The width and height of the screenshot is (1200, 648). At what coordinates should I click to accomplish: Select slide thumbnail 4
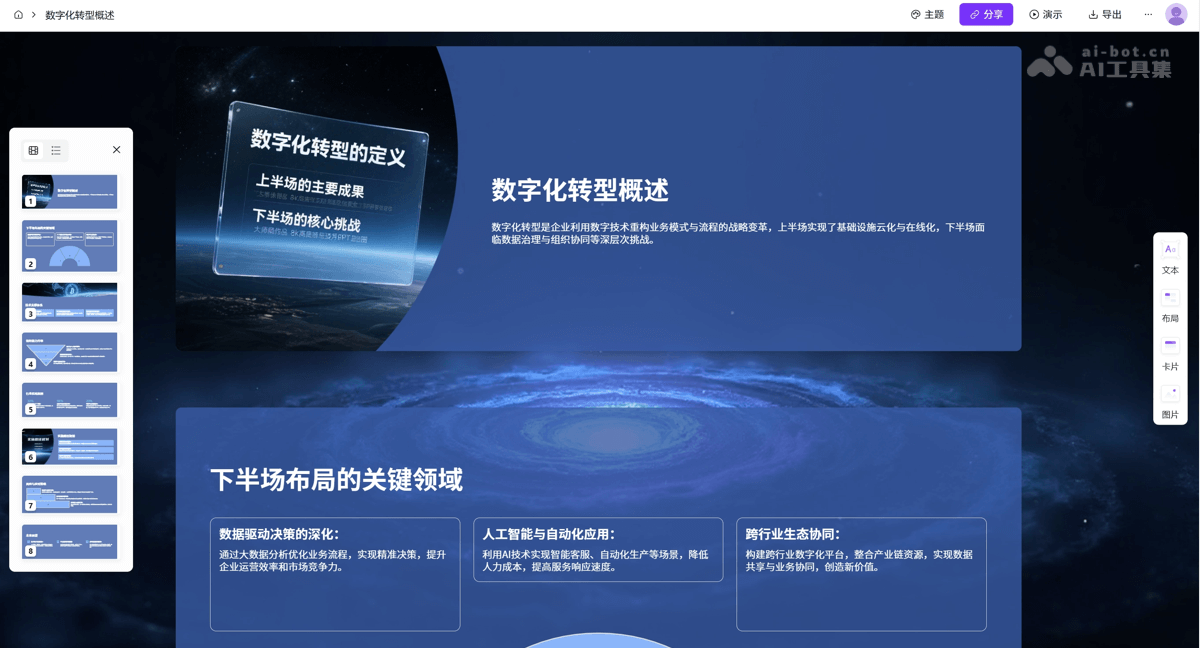click(x=70, y=352)
